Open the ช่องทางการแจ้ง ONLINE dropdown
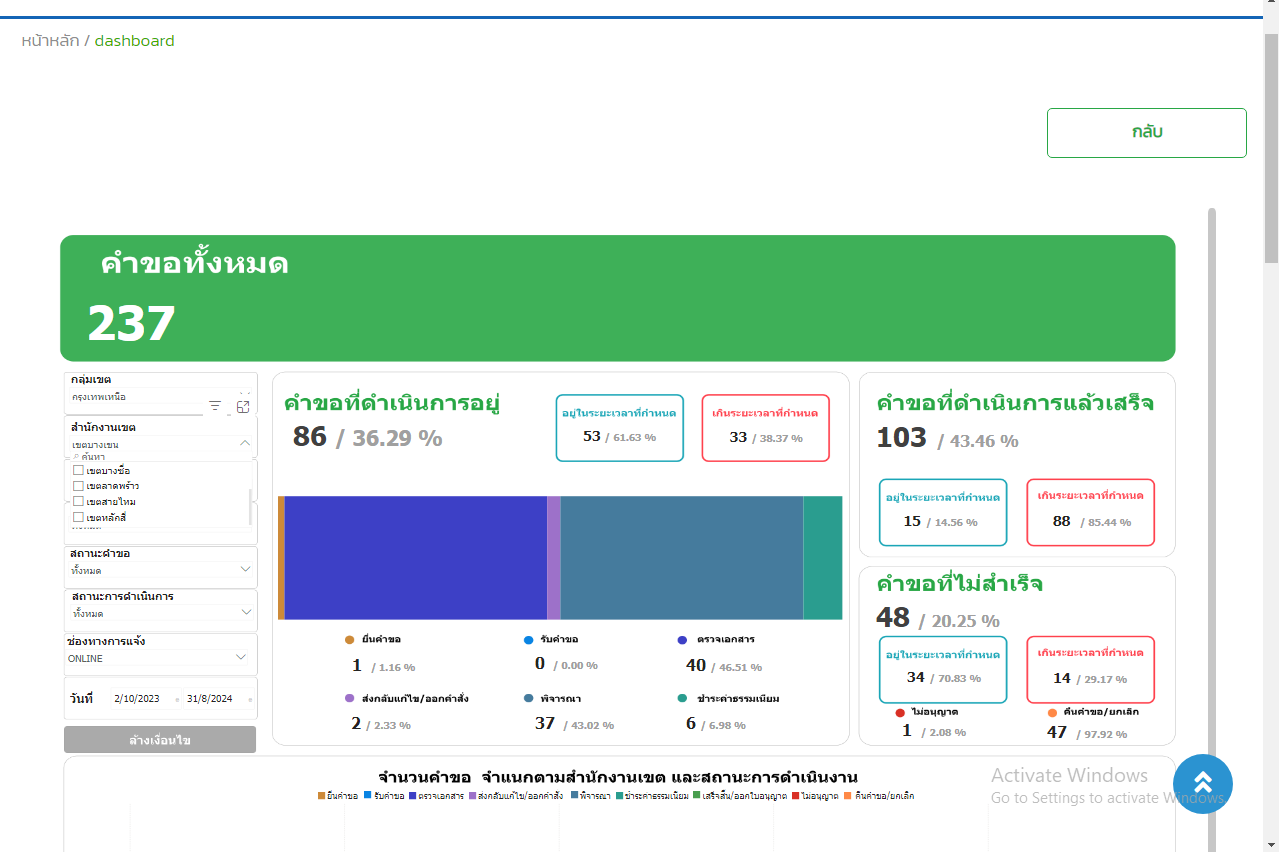 click(241, 658)
